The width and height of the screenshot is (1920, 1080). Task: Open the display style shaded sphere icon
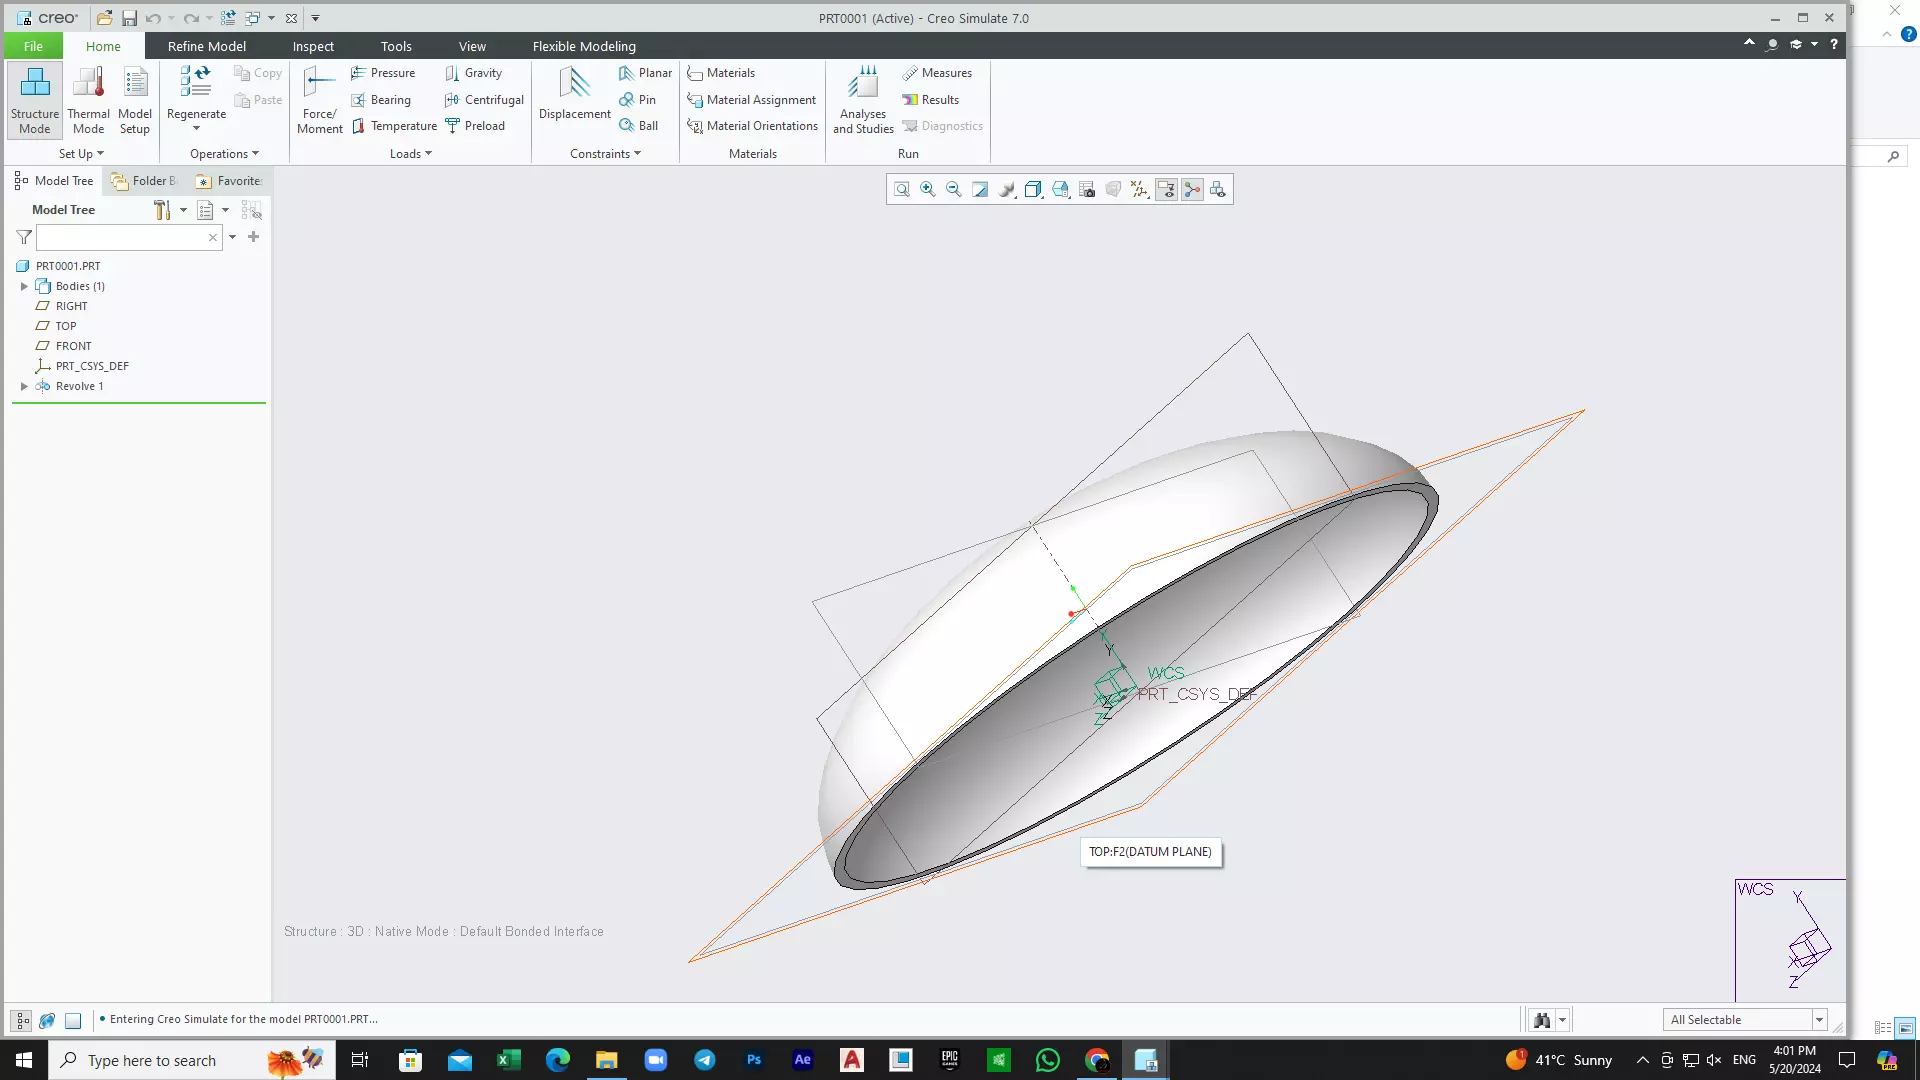click(1007, 190)
